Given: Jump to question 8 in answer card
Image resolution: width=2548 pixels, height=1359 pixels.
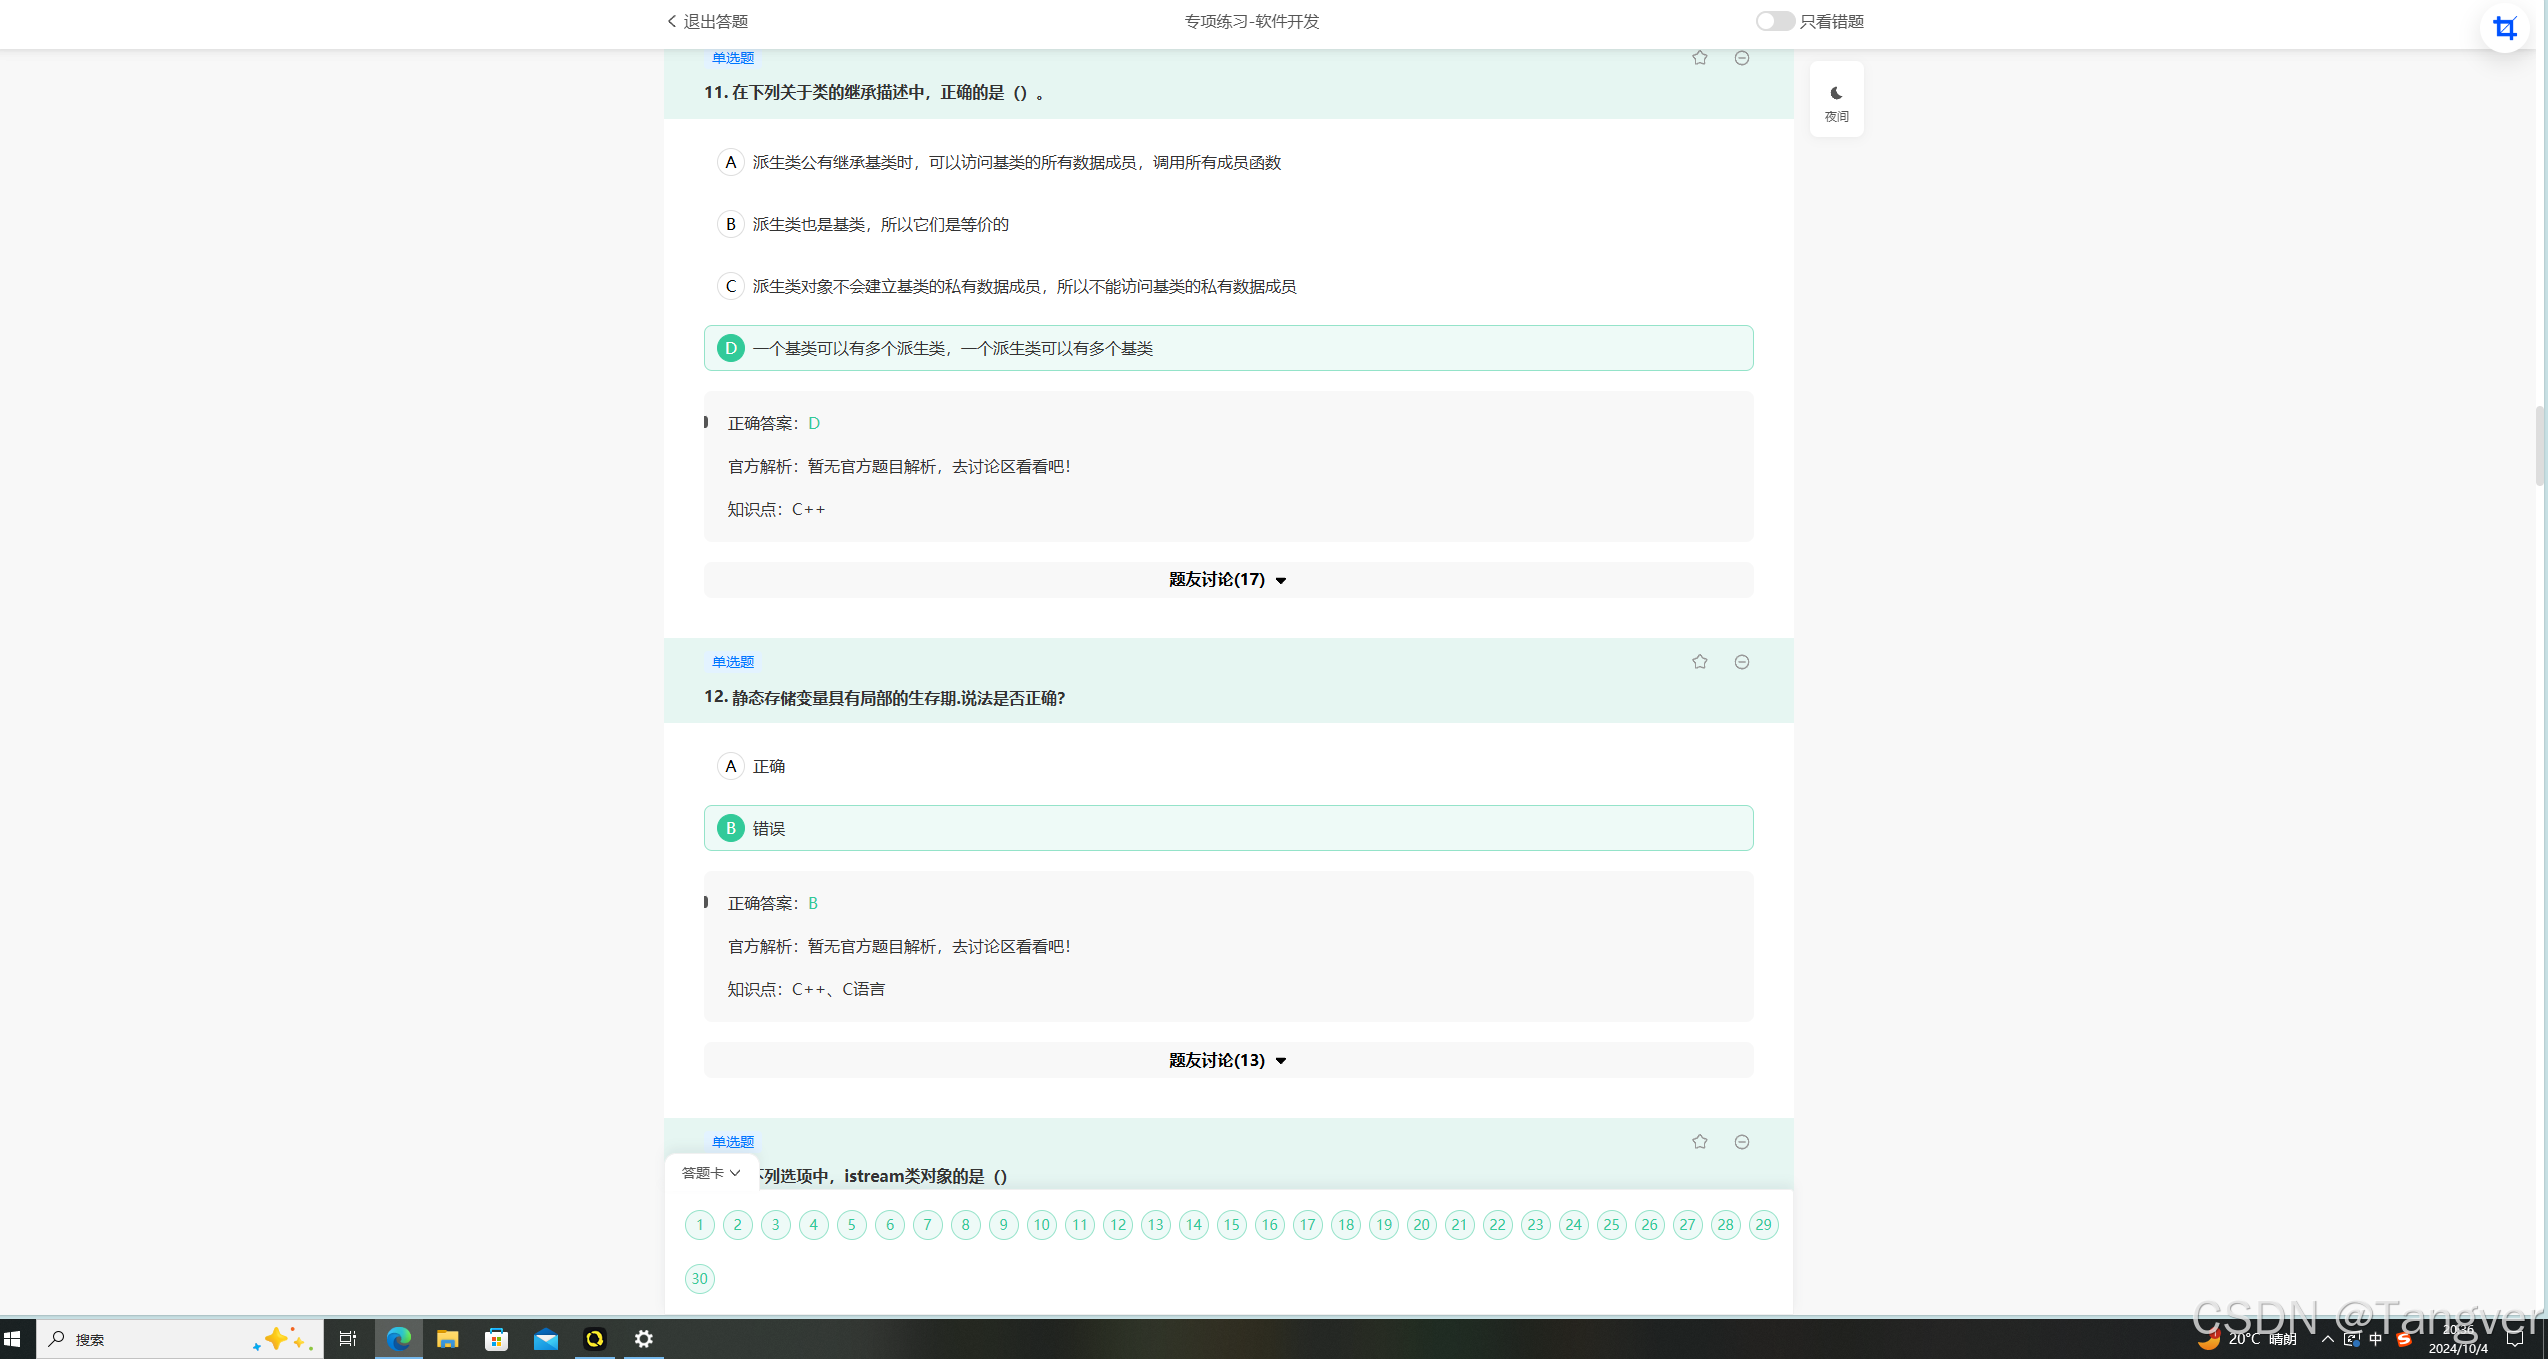Looking at the screenshot, I should (966, 1225).
